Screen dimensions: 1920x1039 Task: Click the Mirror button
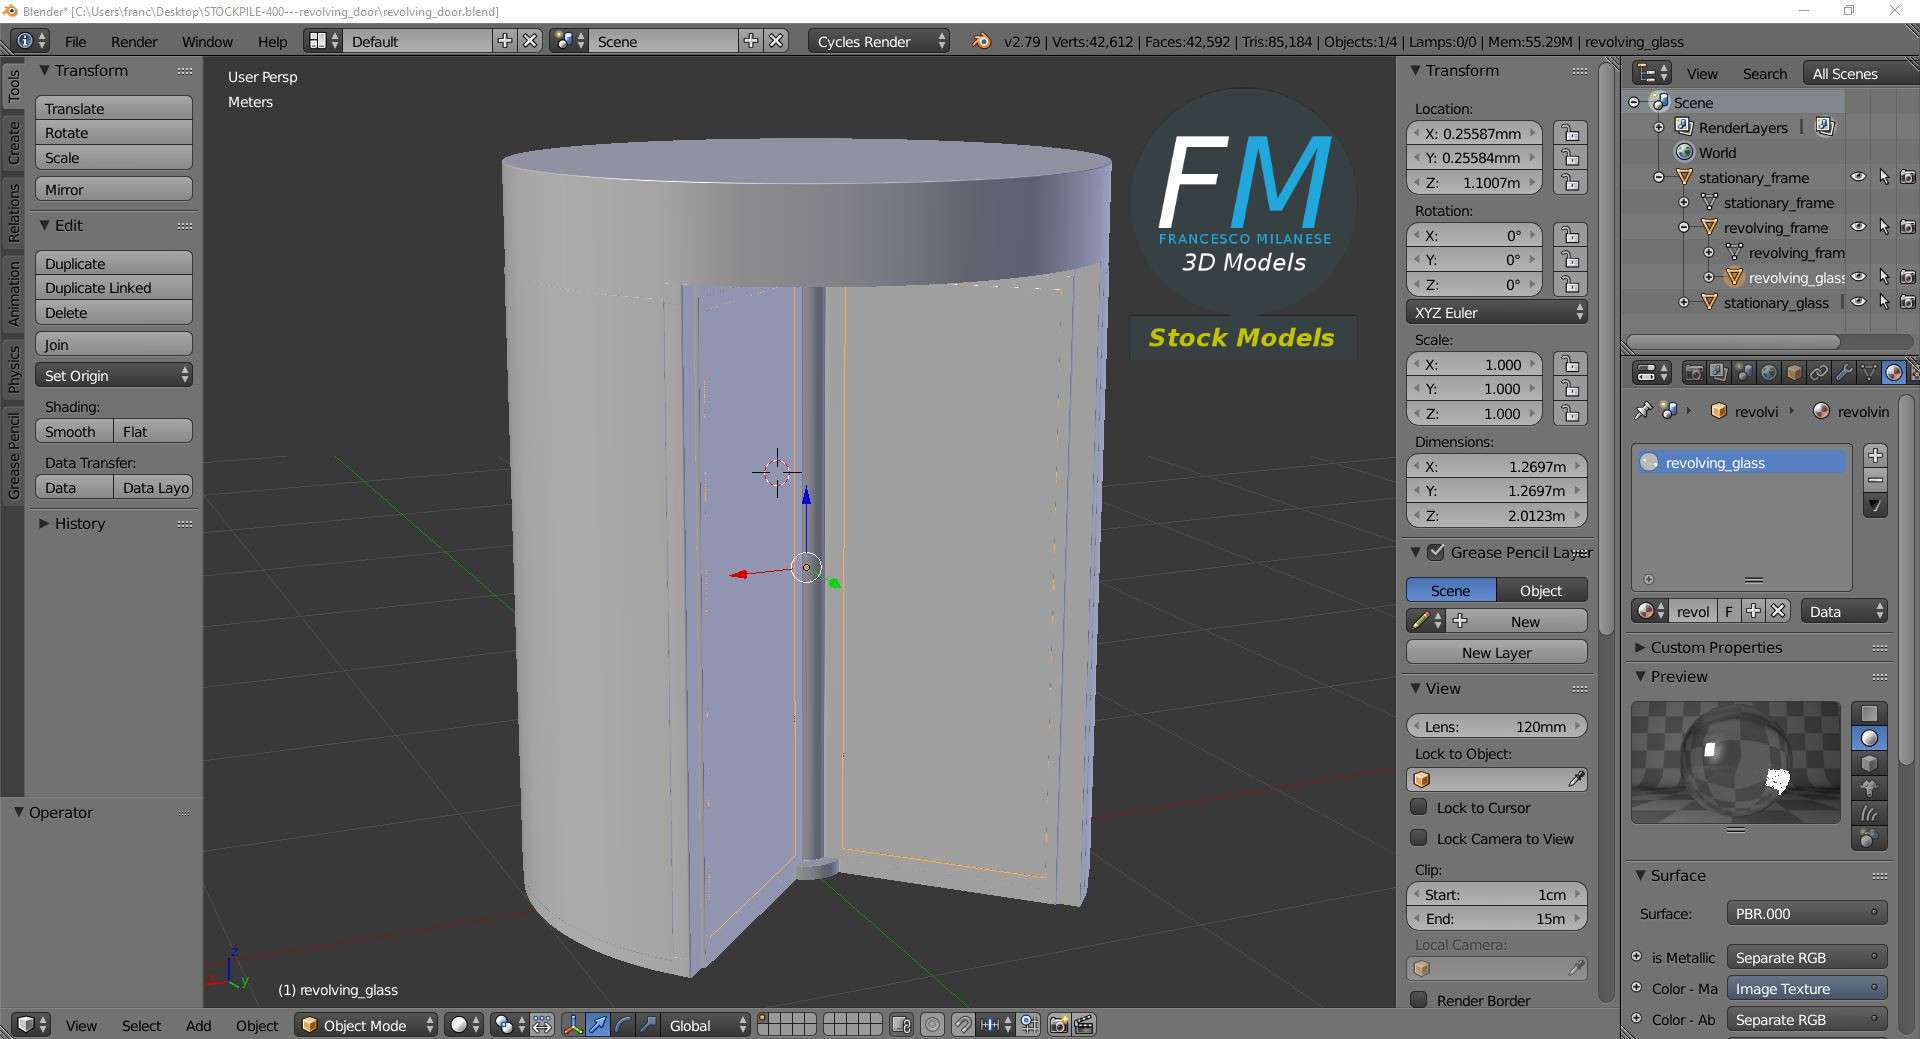point(114,189)
